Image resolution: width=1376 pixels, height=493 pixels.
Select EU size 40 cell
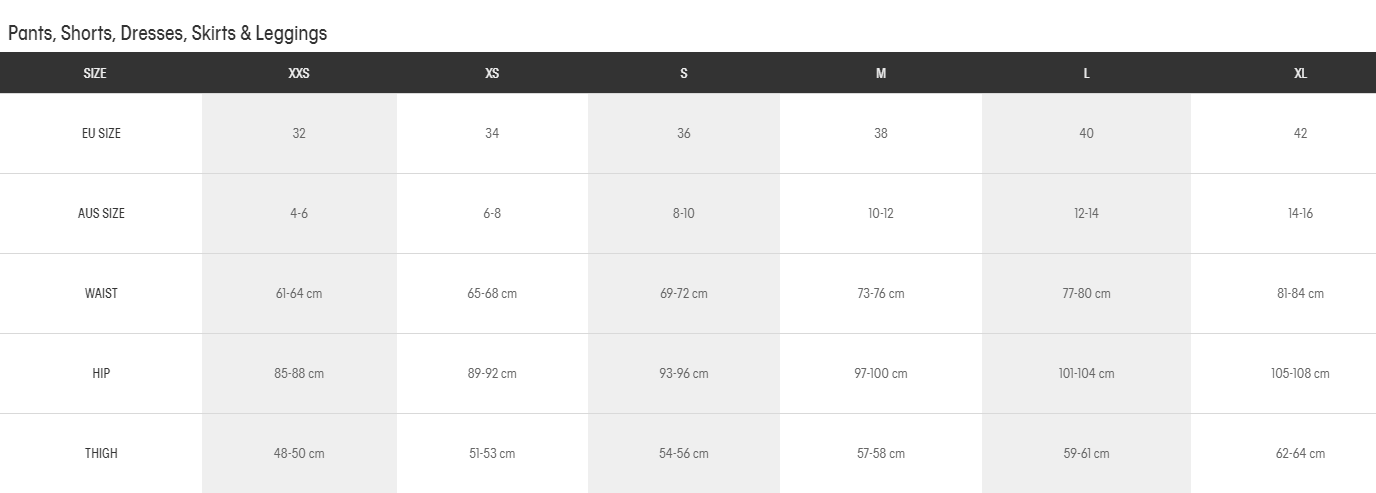coord(1087,133)
